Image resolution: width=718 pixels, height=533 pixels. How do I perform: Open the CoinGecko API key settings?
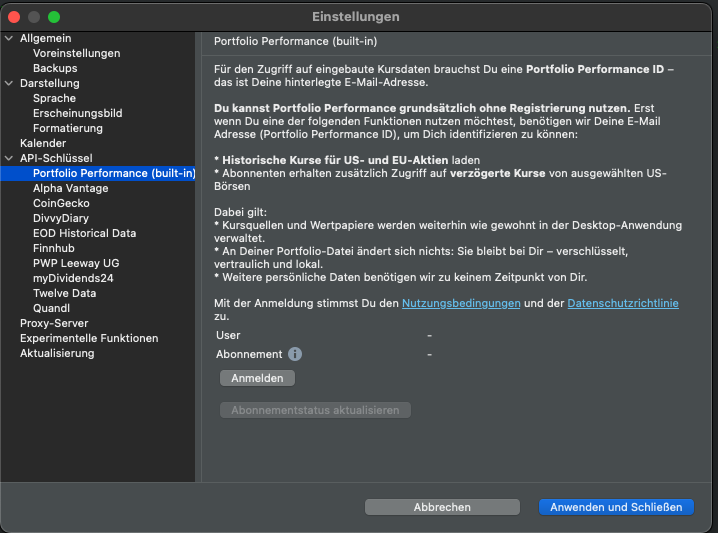click(x=61, y=203)
